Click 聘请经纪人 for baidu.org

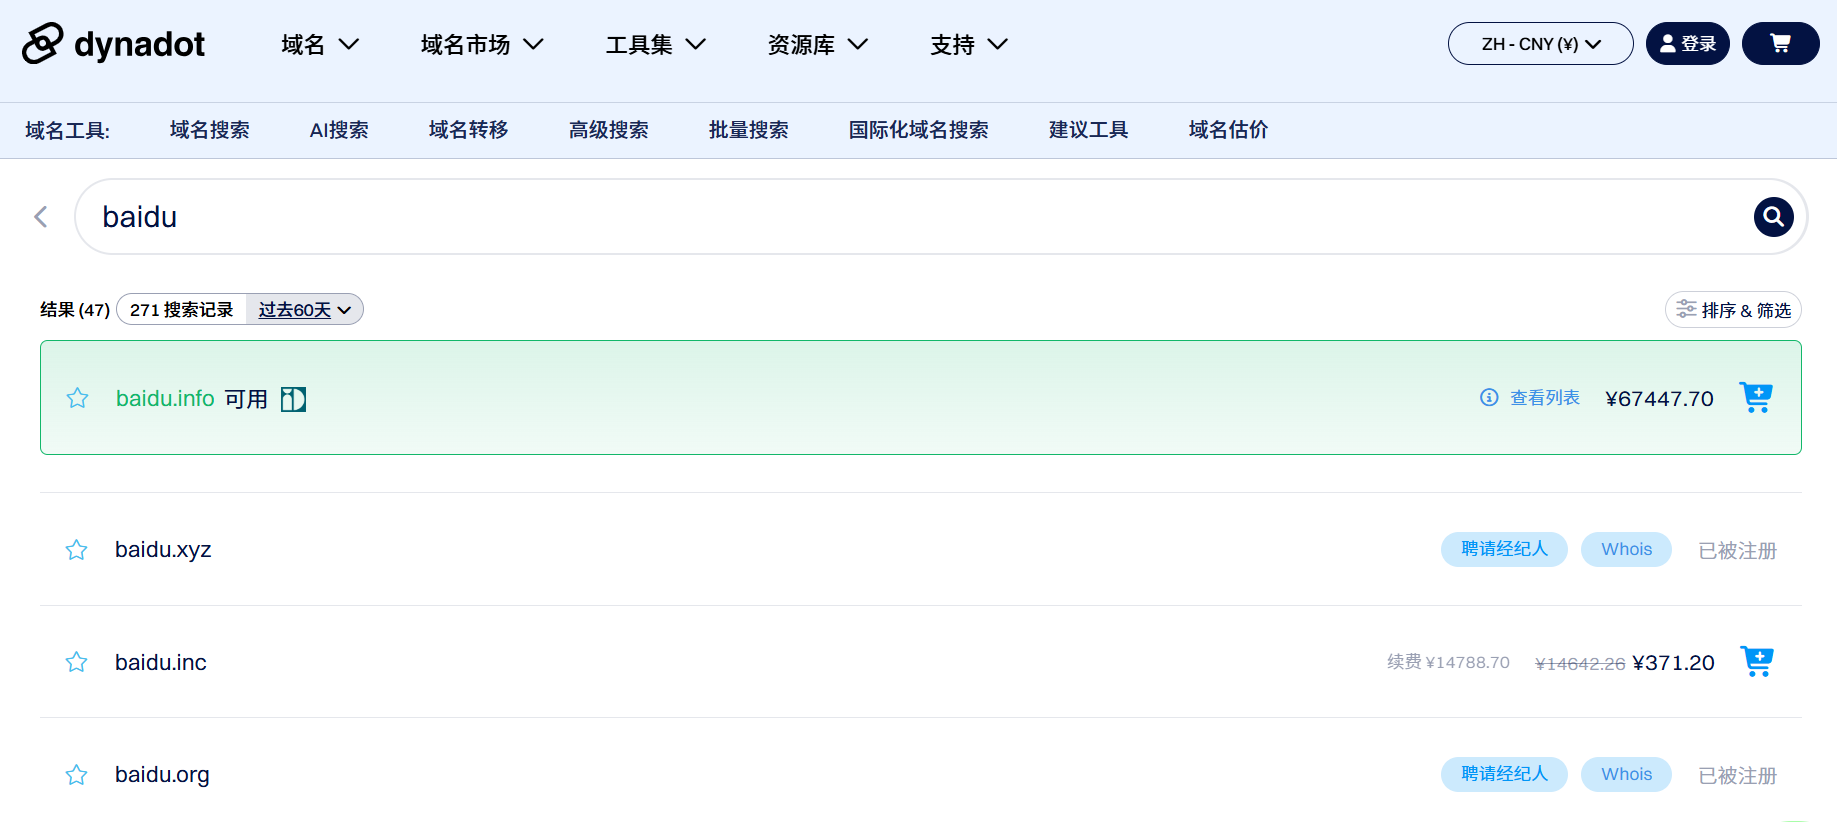pyautogui.click(x=1504, y=774)
